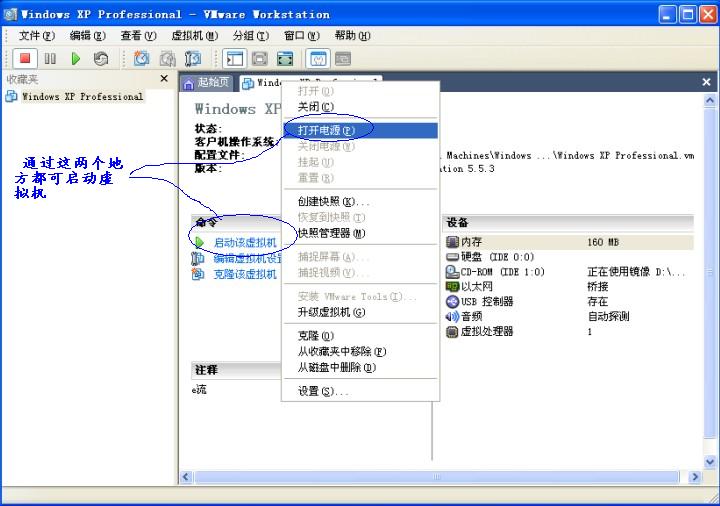Click the Reset toolbar icon
The image size is (720, 506).
pos(100,59)
